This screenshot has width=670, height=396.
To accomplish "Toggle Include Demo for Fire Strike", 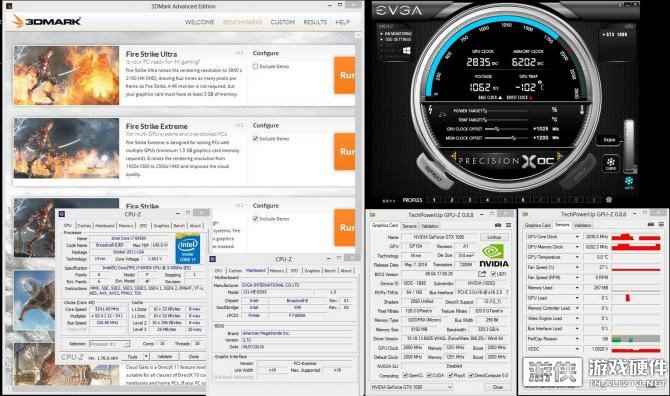I will (256, 219).
